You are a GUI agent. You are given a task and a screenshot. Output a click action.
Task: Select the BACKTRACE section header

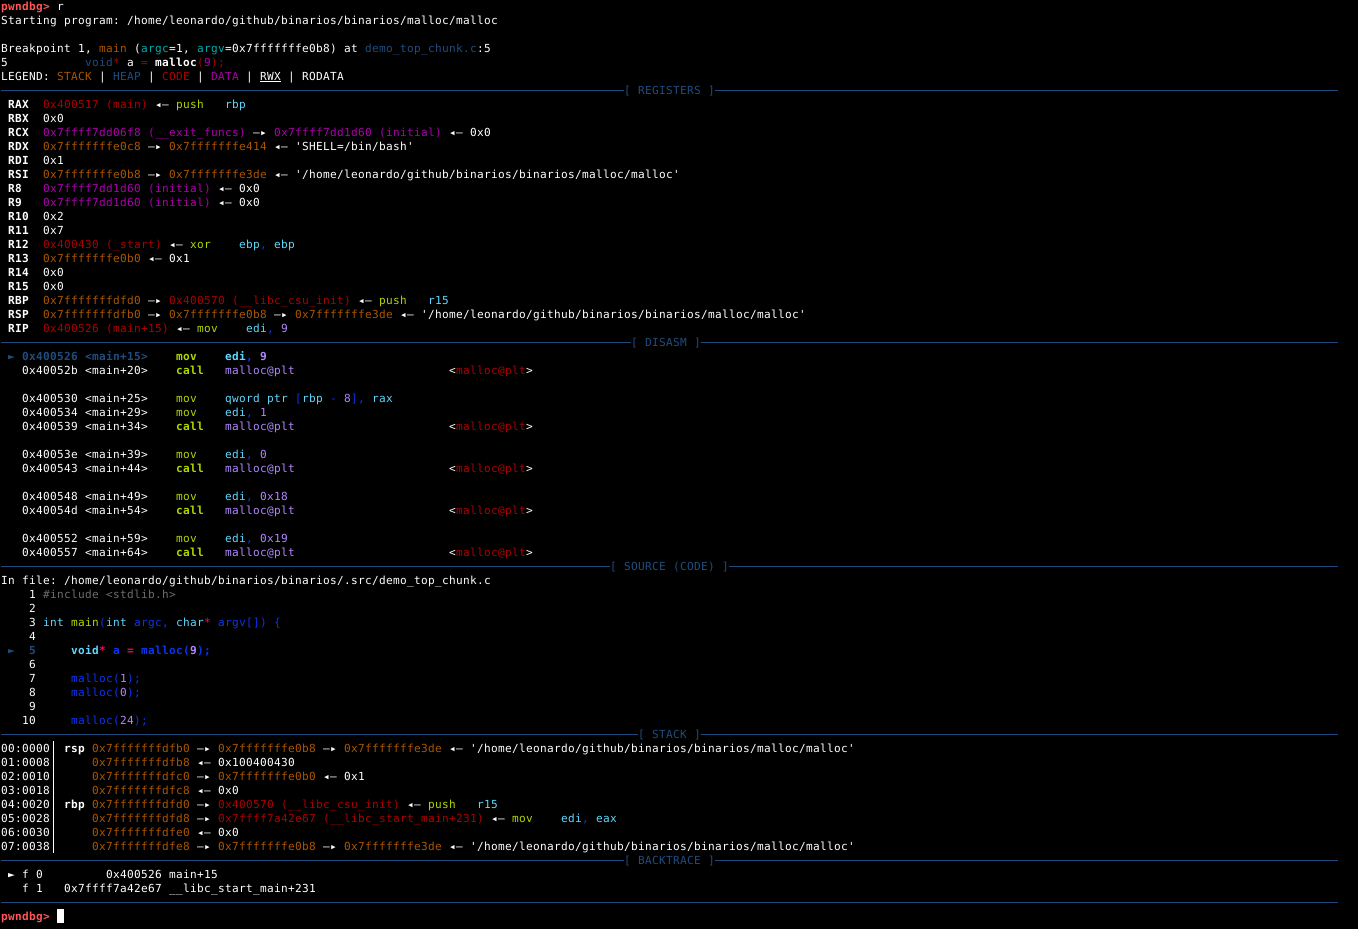pos(669,861)
